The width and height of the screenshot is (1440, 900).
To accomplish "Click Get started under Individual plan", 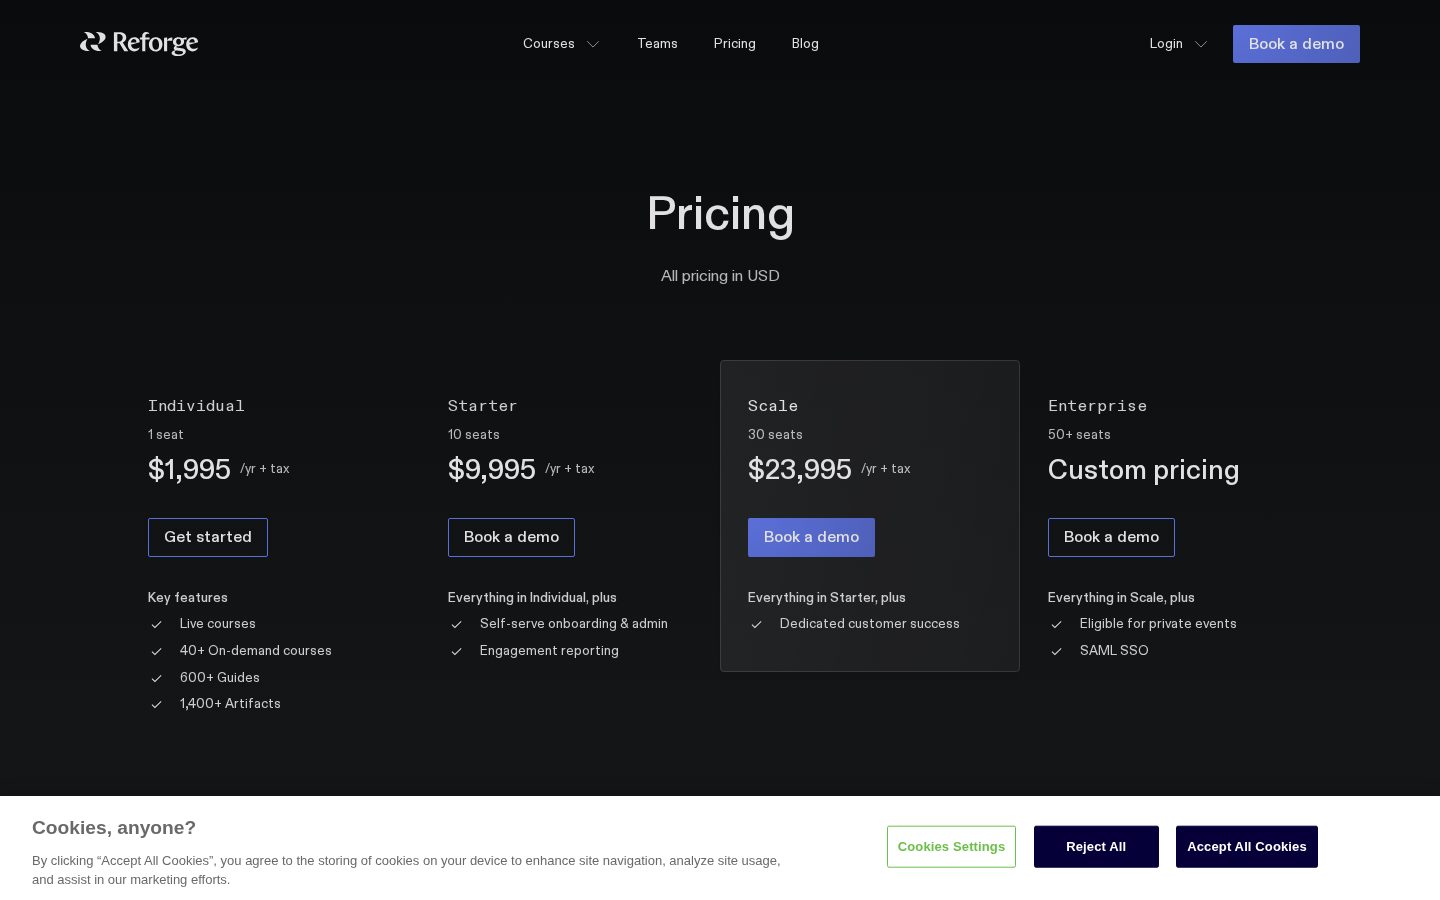I will pyautogui.click(x=208, y=537).
